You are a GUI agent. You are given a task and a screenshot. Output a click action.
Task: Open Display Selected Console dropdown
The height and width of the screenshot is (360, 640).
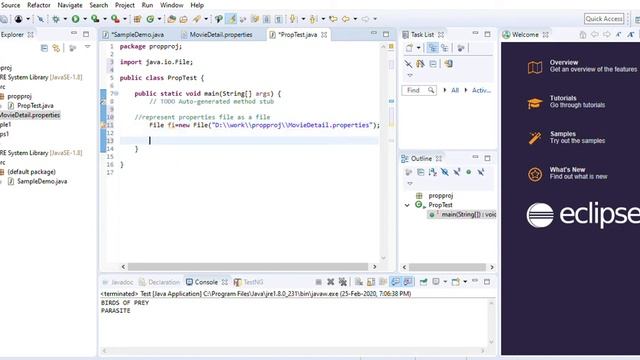[445, 282]
